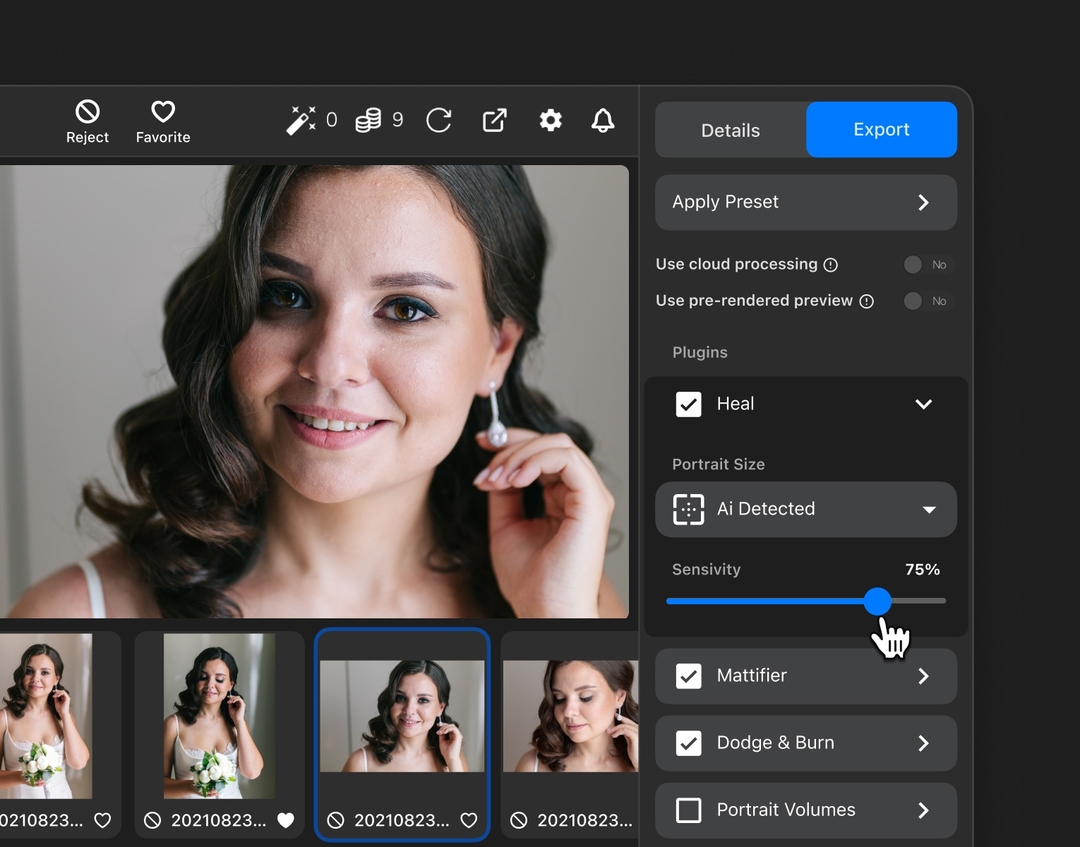Open notifications bell icon
This screenshot has height=847, width=1080.
click(603, 121)
